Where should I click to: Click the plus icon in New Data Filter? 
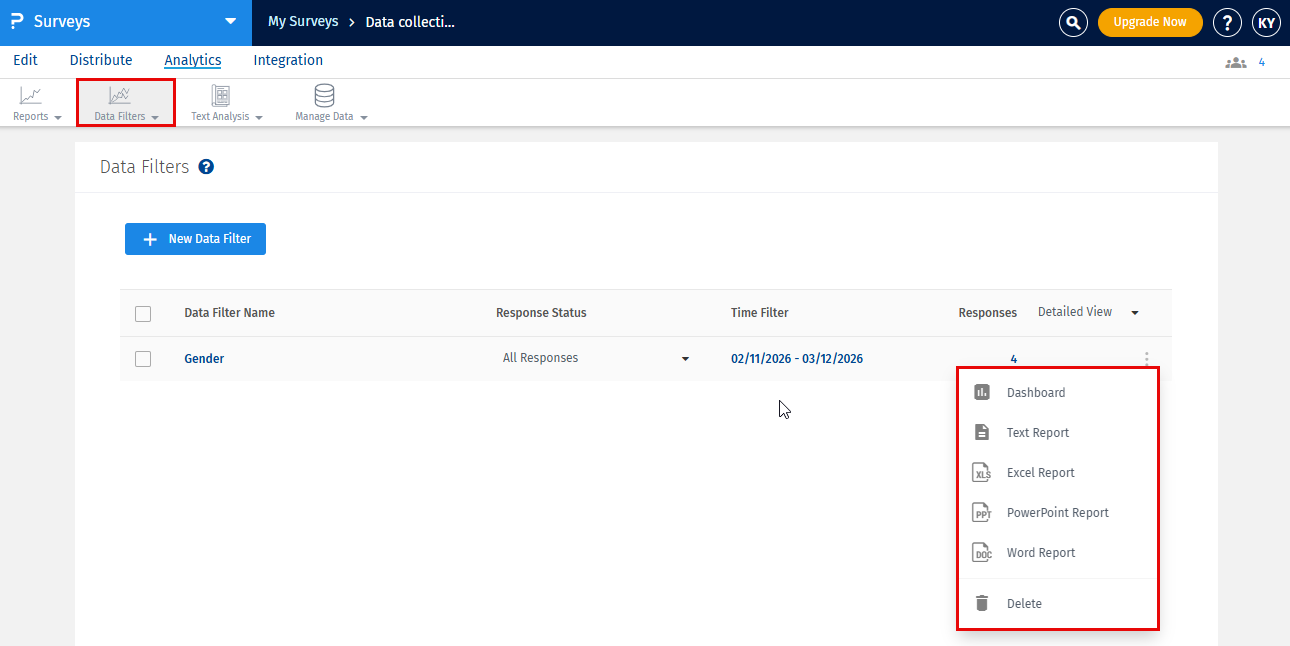coord(150,239)
